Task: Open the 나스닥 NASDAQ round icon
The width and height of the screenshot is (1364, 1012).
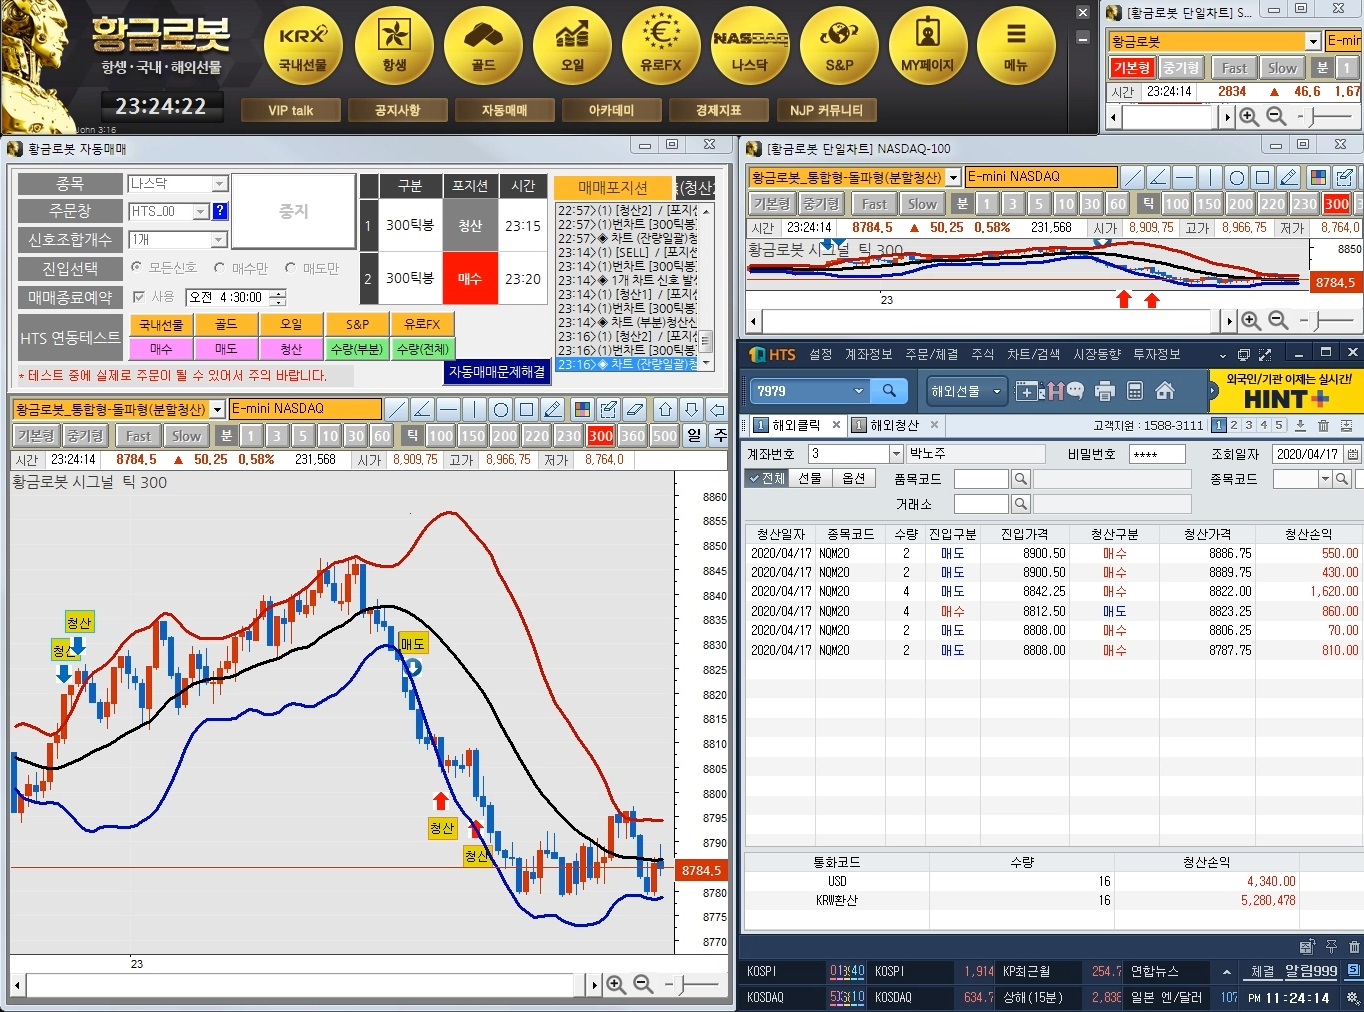Action: pyautogui.click(x=750, y=45)
